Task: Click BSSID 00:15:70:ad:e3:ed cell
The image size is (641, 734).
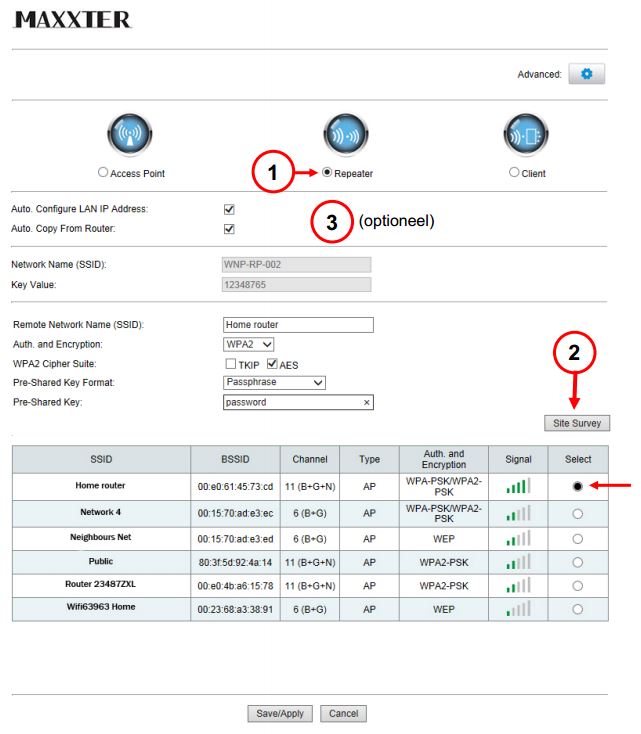Action: pyautogui.click(x=235, y=539)
